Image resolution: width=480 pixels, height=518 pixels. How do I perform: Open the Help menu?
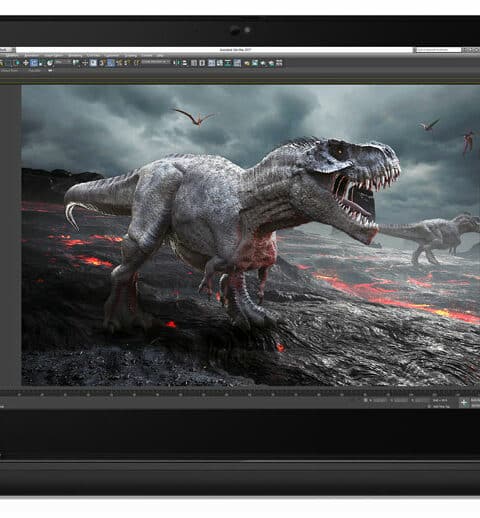[x=160, y=55]
